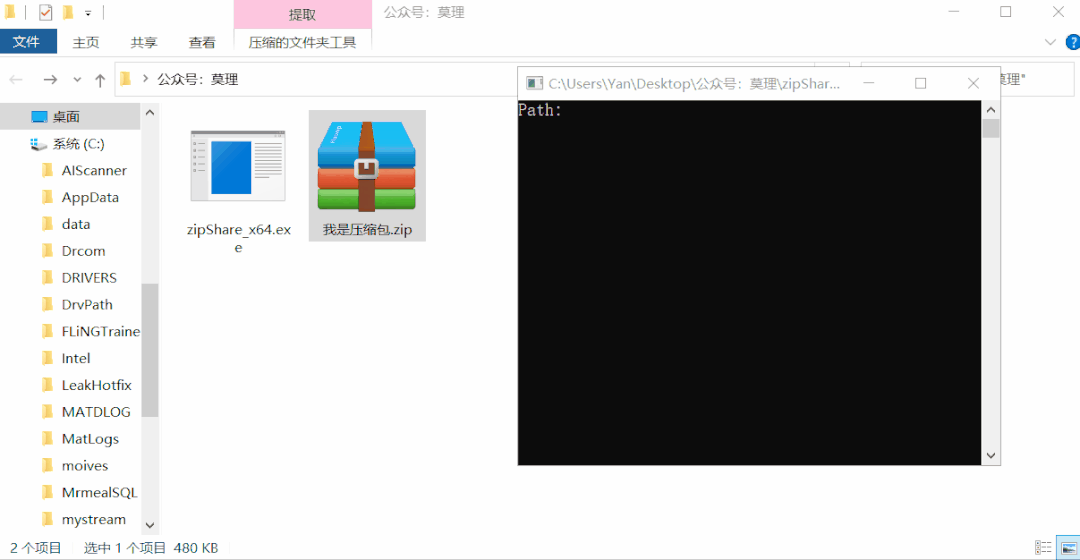Open the recent locations dropdown
The image size is (1080, 560).
pos(77,80)
